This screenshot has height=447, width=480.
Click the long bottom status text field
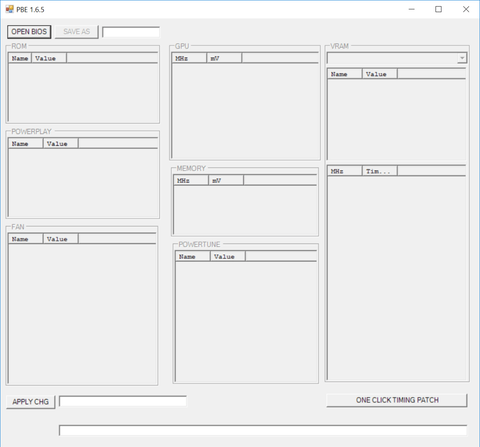pos(263,430)
